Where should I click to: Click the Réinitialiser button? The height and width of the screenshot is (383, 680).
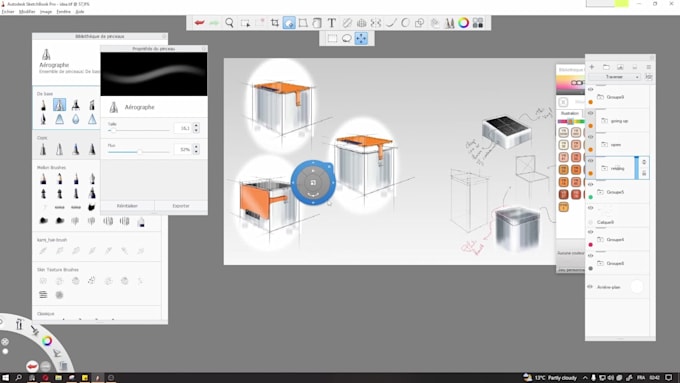point(128,206)
